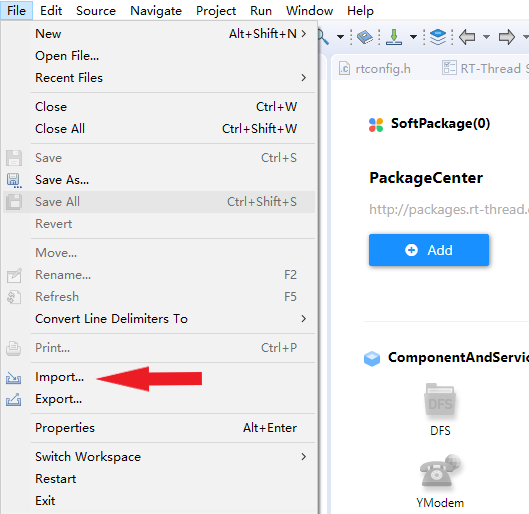Click the Export icon in File menu
Image resolution: width=529 pixels, height=514 pixels.
tap(13, 400)
